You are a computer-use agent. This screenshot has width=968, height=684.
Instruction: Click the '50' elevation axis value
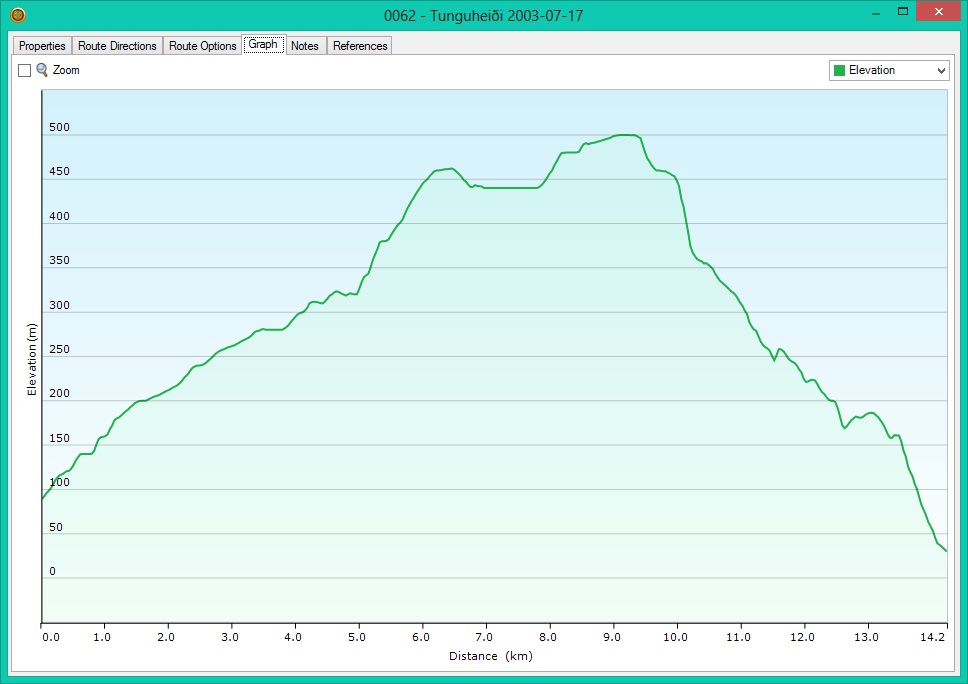(56, 527)
